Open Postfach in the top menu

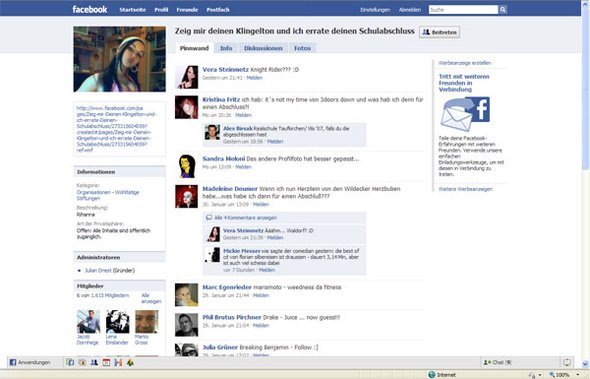pos(218,10)
